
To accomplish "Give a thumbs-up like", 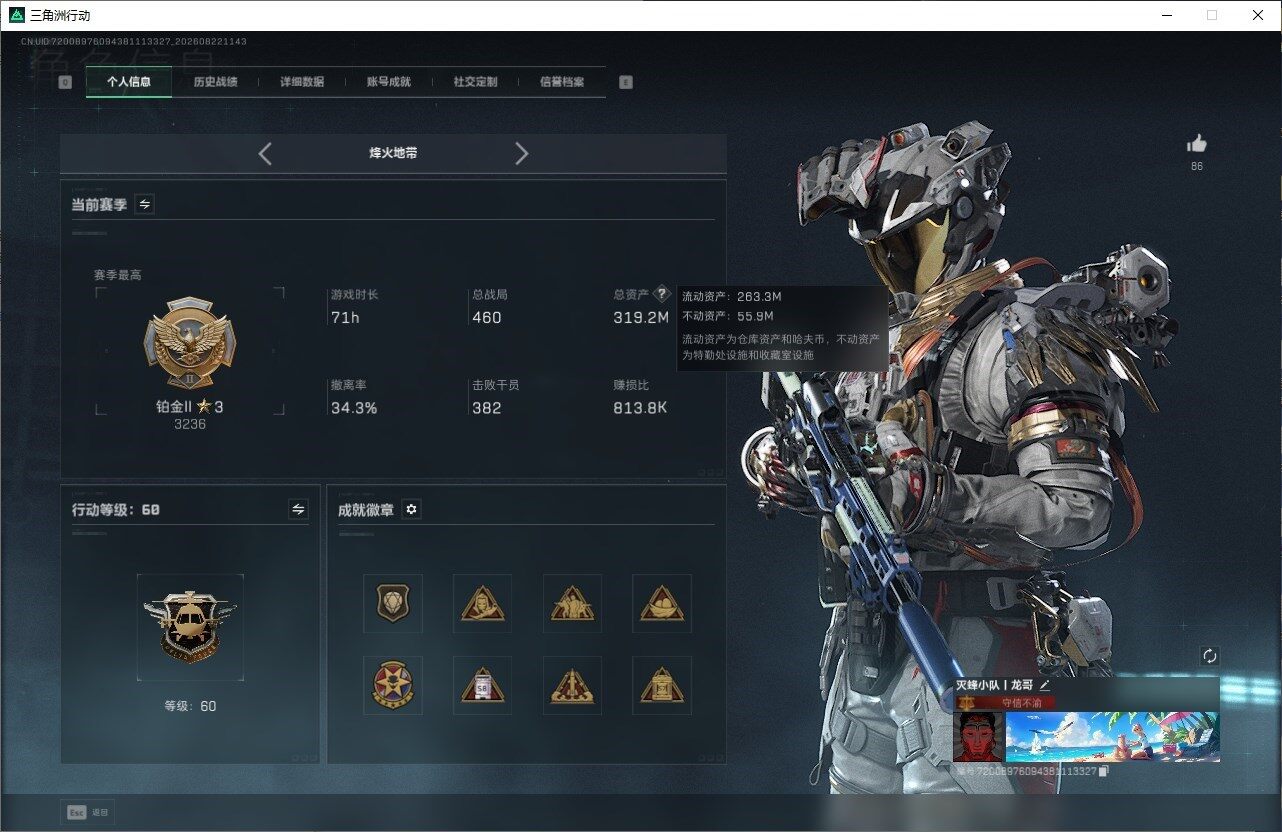I will (x=1197, y=144).
